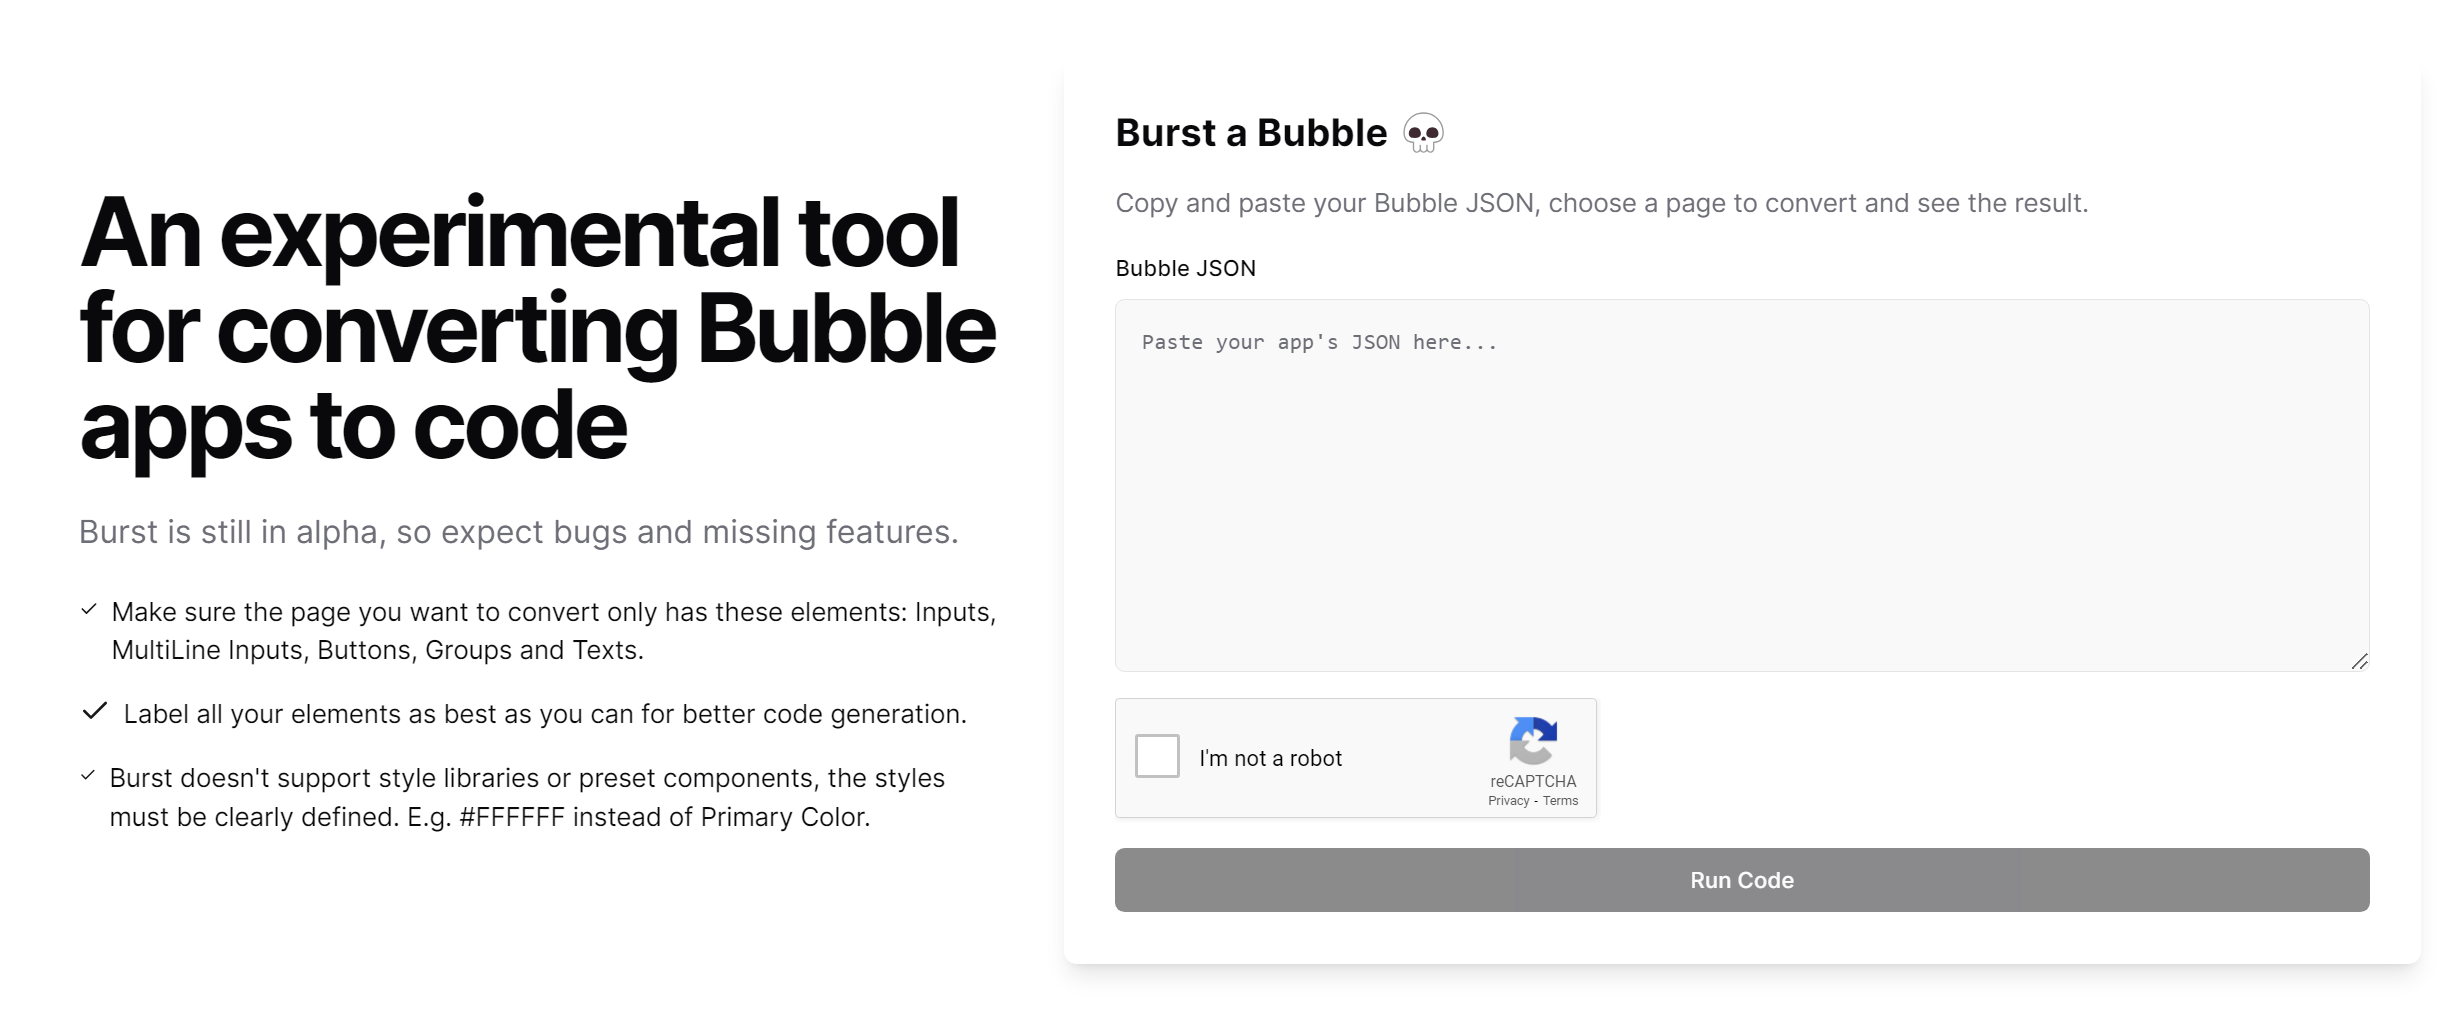Click the textarea resize handle corner
This screenshot has width=2458, height=1011.
coord(2359,661)
